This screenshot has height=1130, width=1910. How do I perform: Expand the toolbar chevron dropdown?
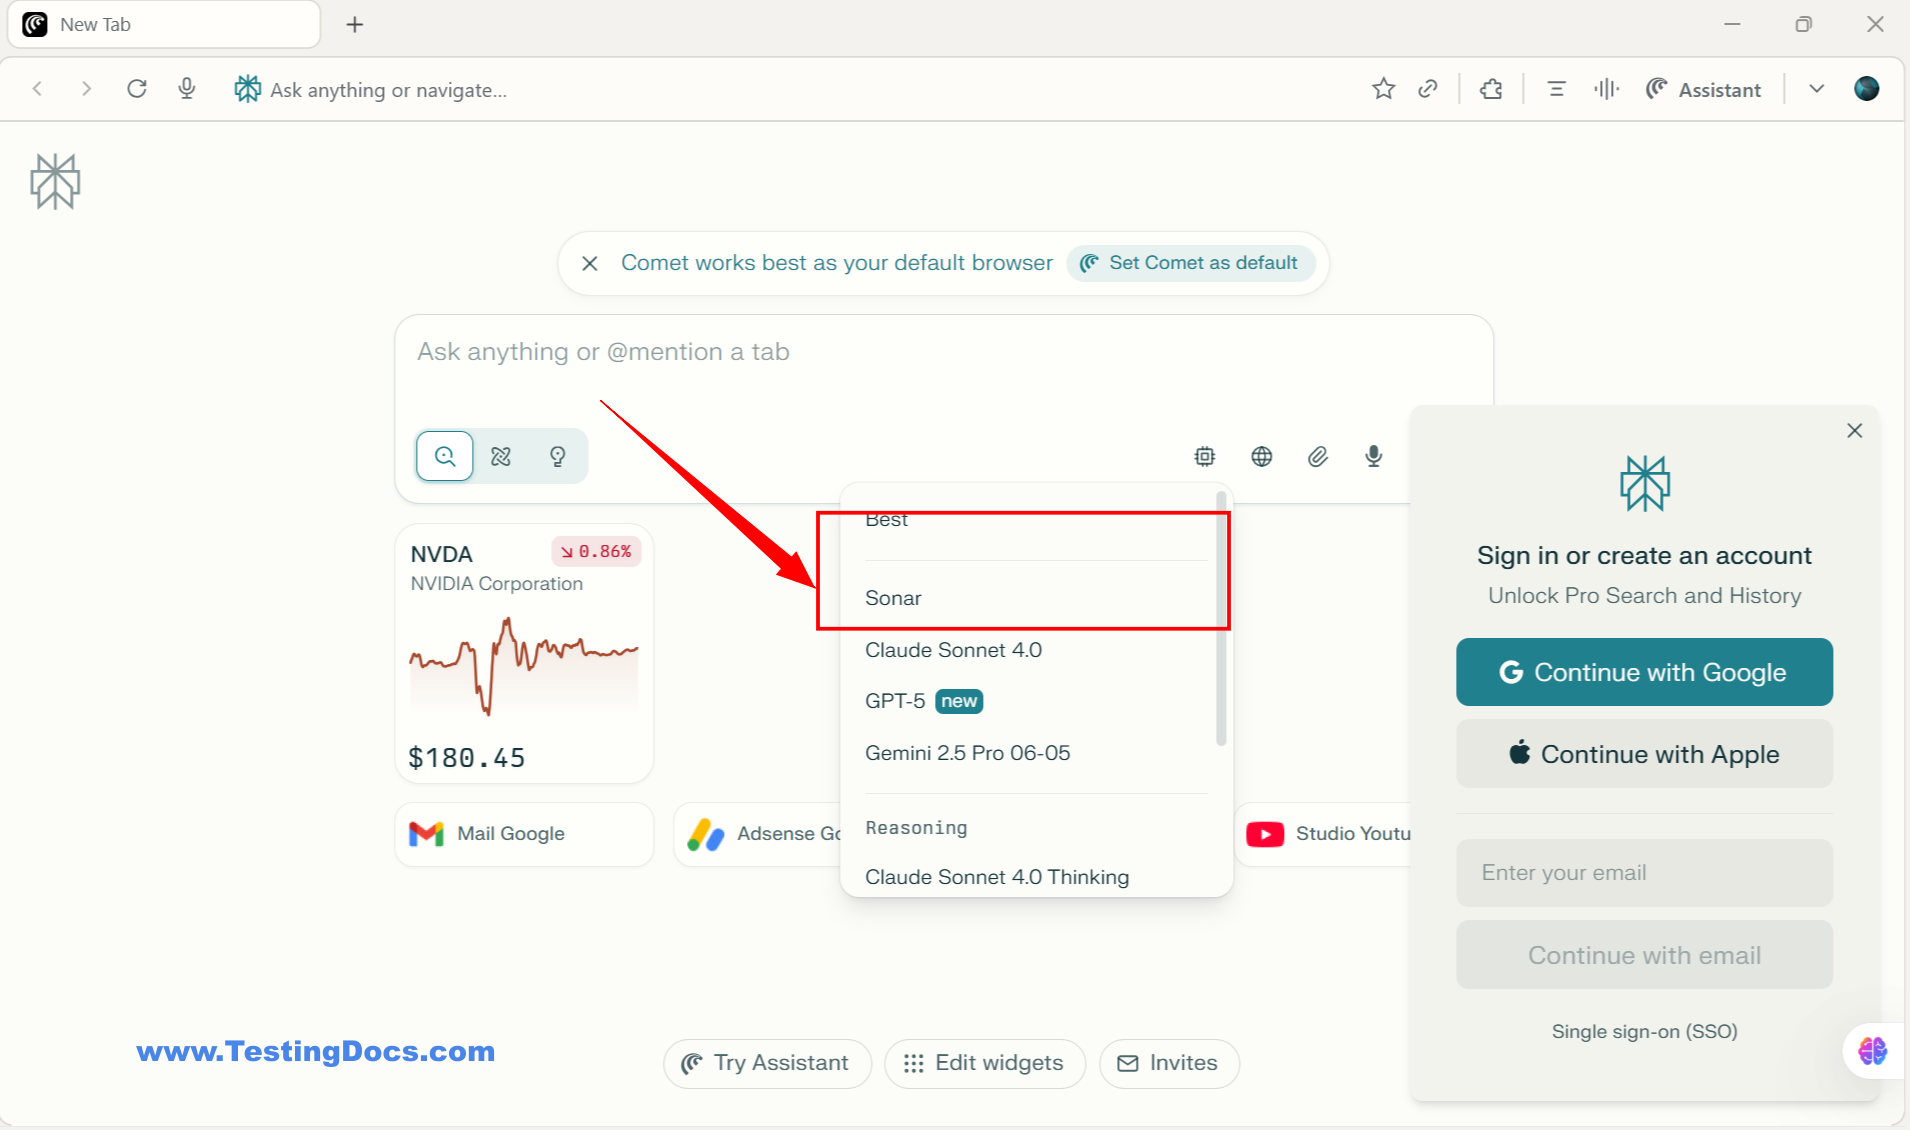click(1816, 89)
